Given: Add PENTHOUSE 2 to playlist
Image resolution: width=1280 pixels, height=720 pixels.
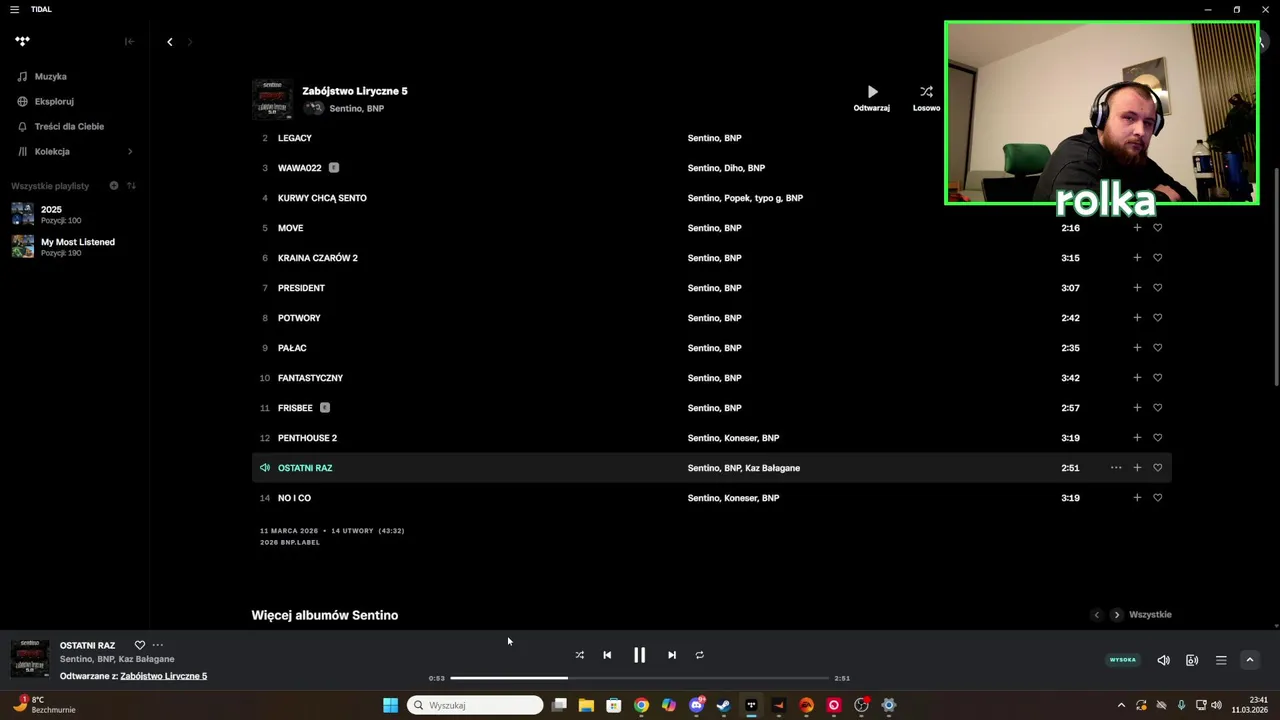Looking at the screenshot, I should pyautogui.click(x=1137, y=438).
